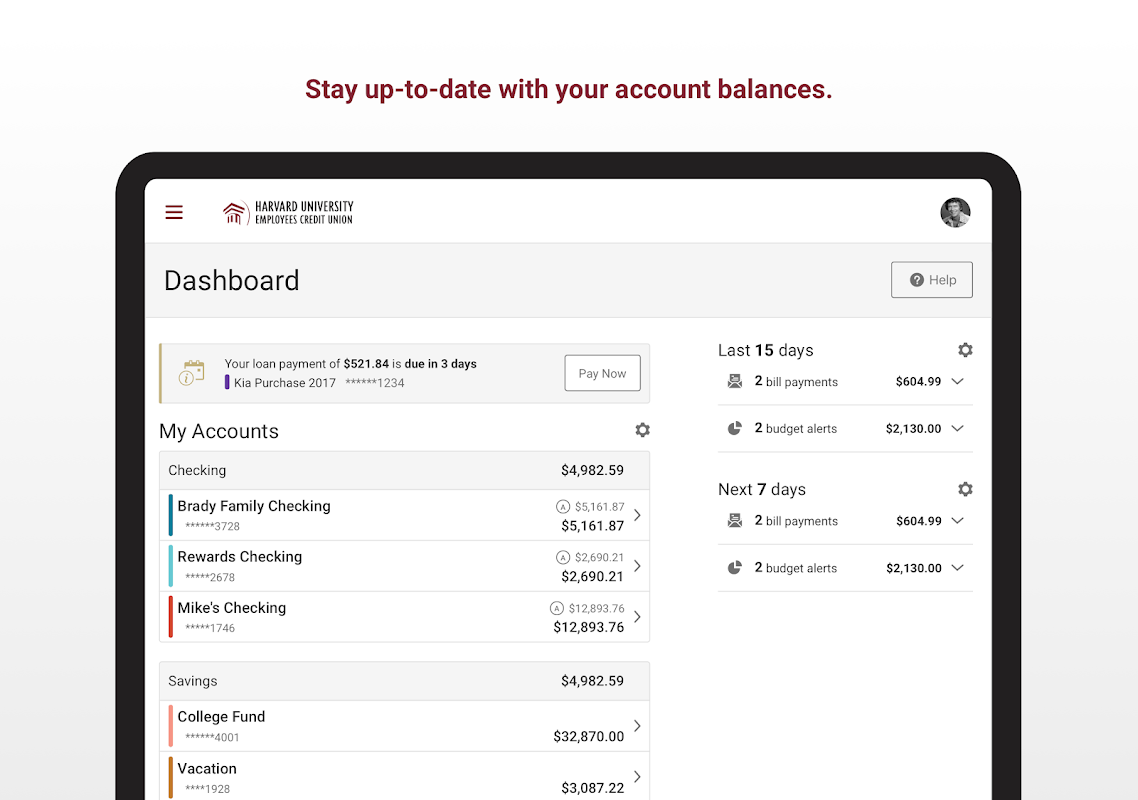Click the red color bar of Mike's Checking
The image size is (1138, 800).
(171, 616)
